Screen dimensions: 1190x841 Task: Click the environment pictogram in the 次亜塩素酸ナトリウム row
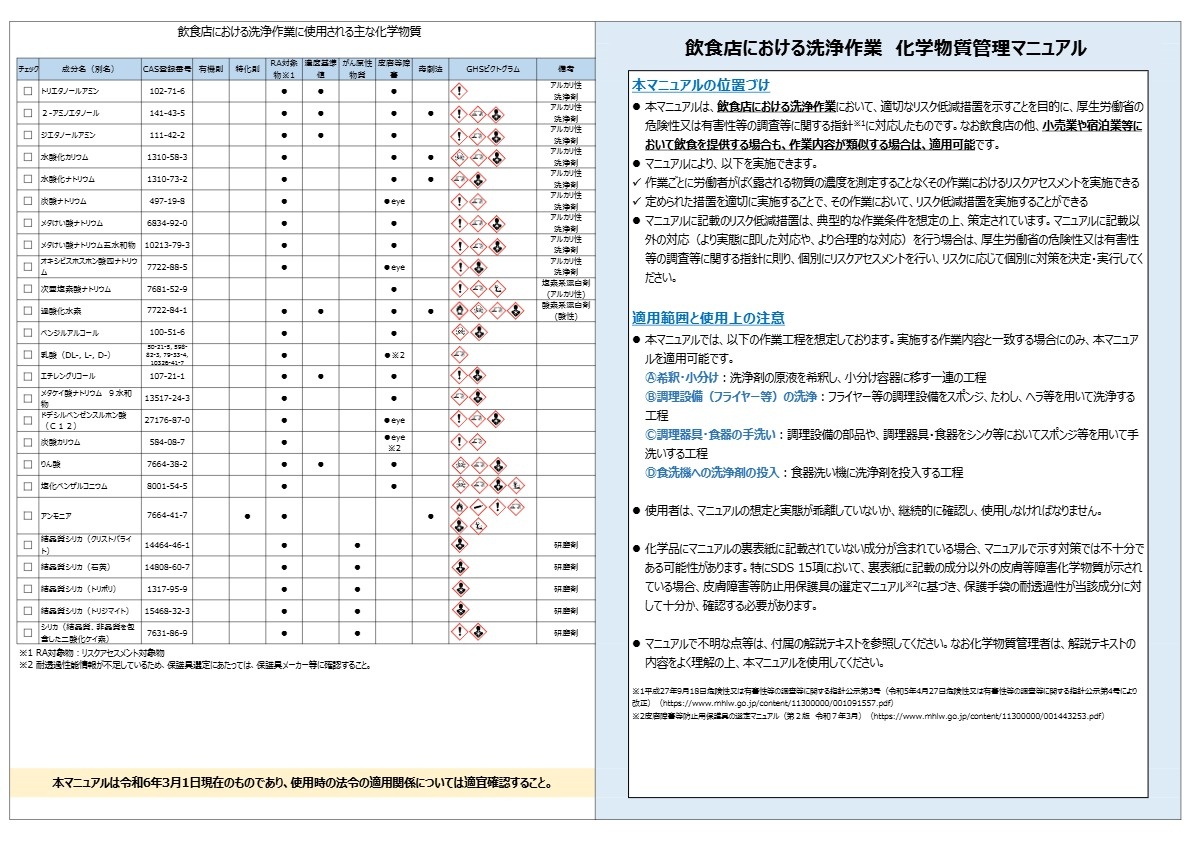[496, 288]
